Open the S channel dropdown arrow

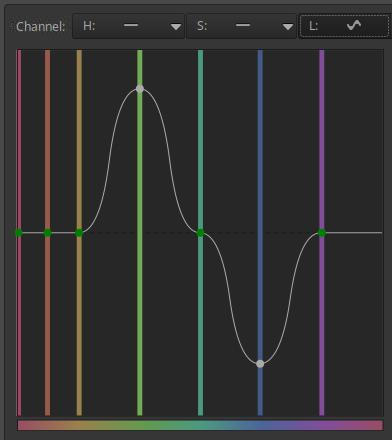click(x=288, y=27)
